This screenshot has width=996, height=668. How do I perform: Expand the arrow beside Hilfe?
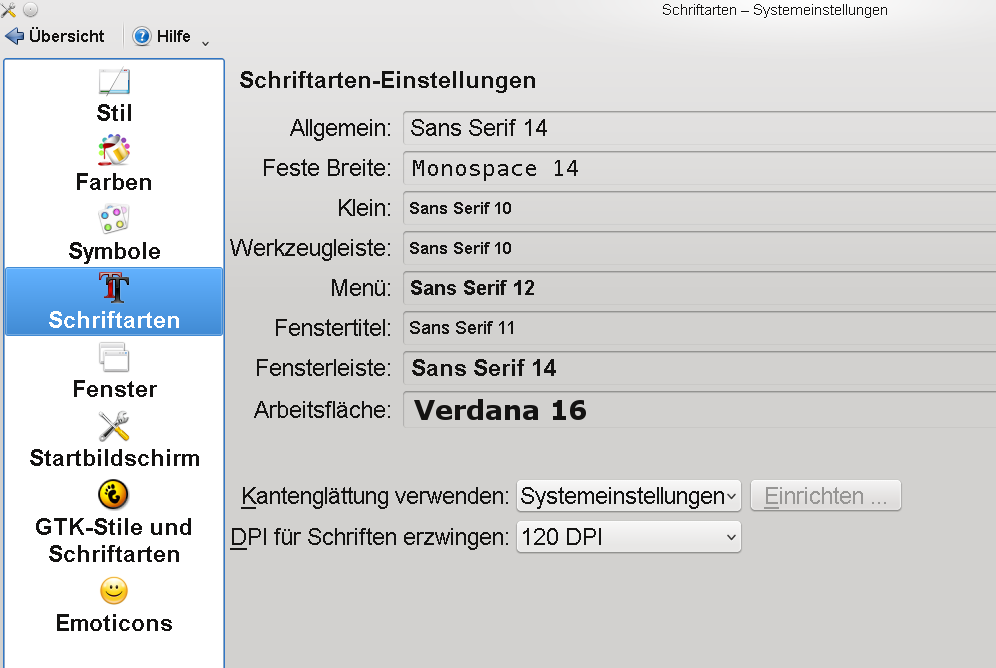(205, 42)
